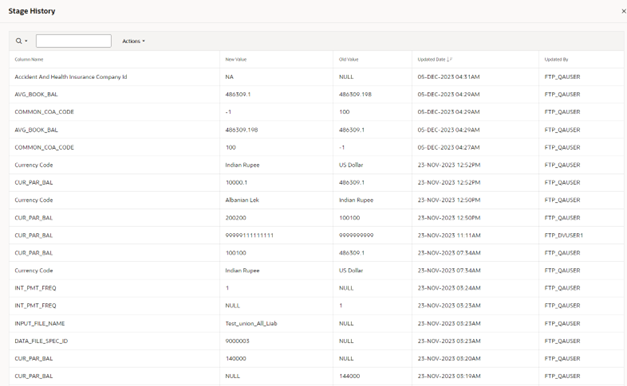Click the old value '9999999999'
Viewport: 627px width, 386px height.
pyautogui.click(x=356, y=235)
